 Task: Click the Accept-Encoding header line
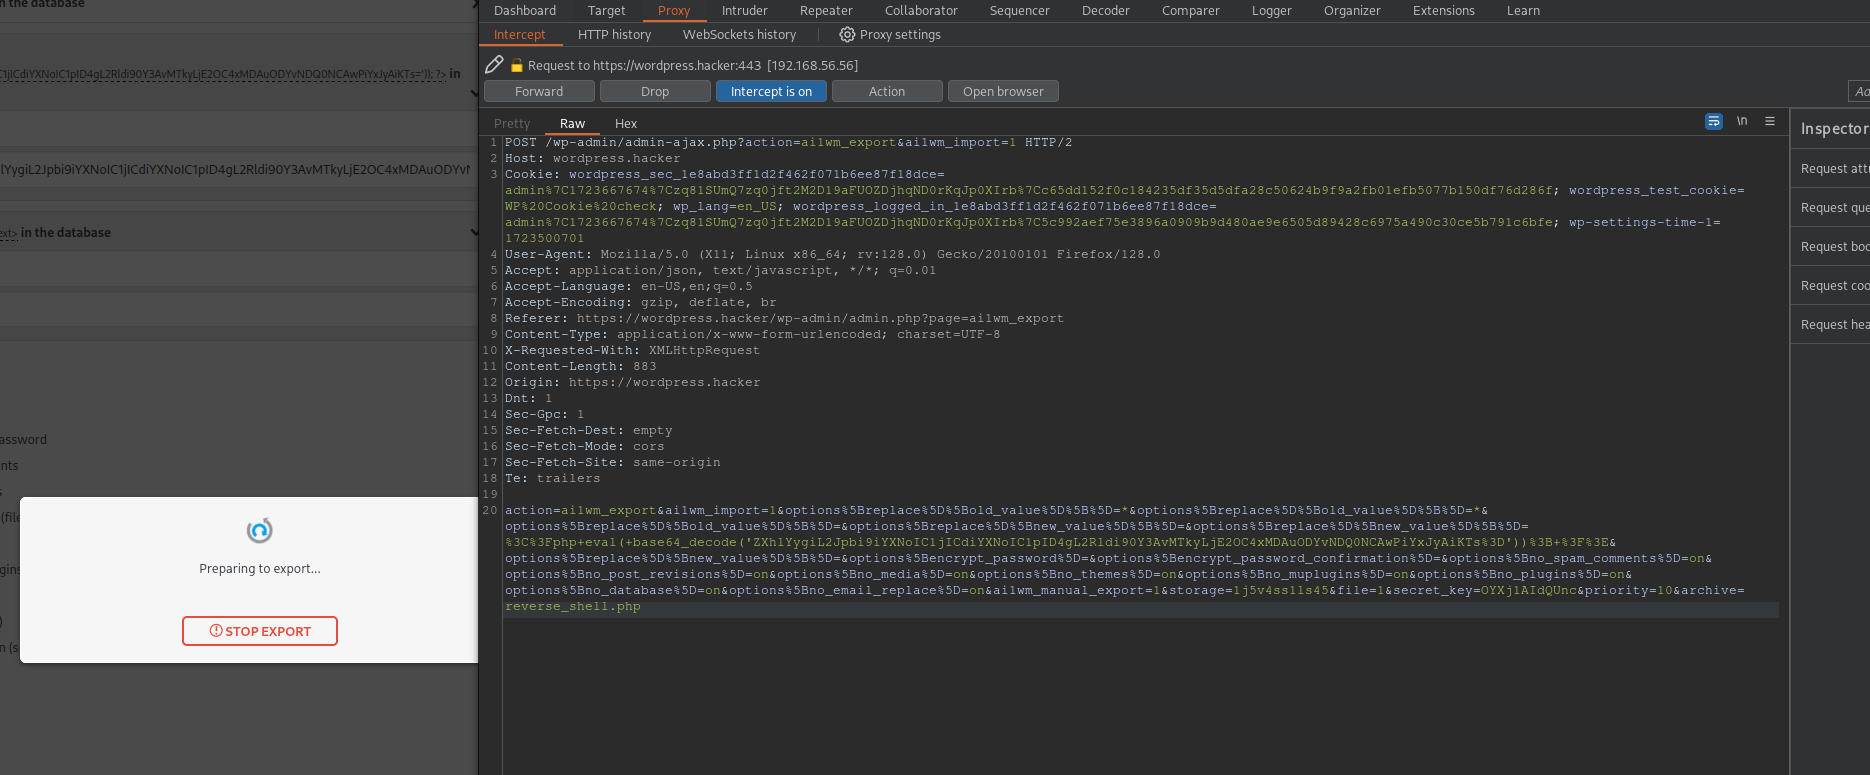640,303
